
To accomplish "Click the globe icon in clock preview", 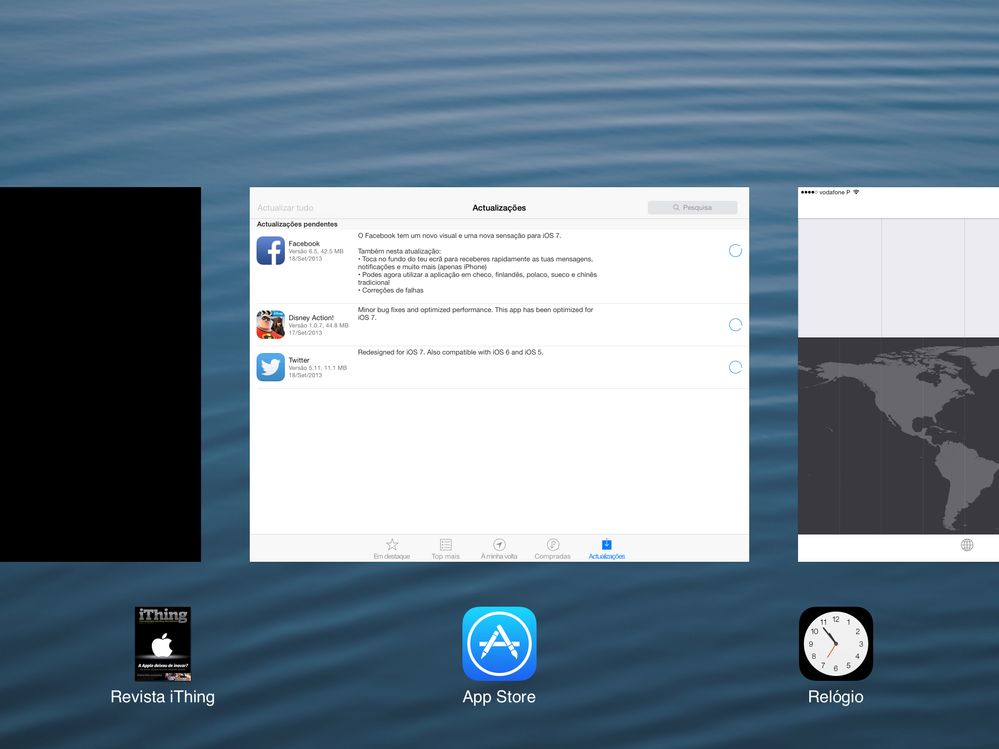I will 966,545.
